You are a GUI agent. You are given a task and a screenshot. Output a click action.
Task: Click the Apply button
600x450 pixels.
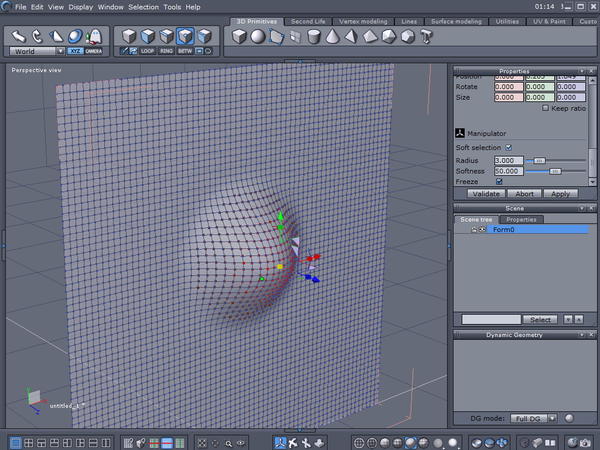point(561,194)
